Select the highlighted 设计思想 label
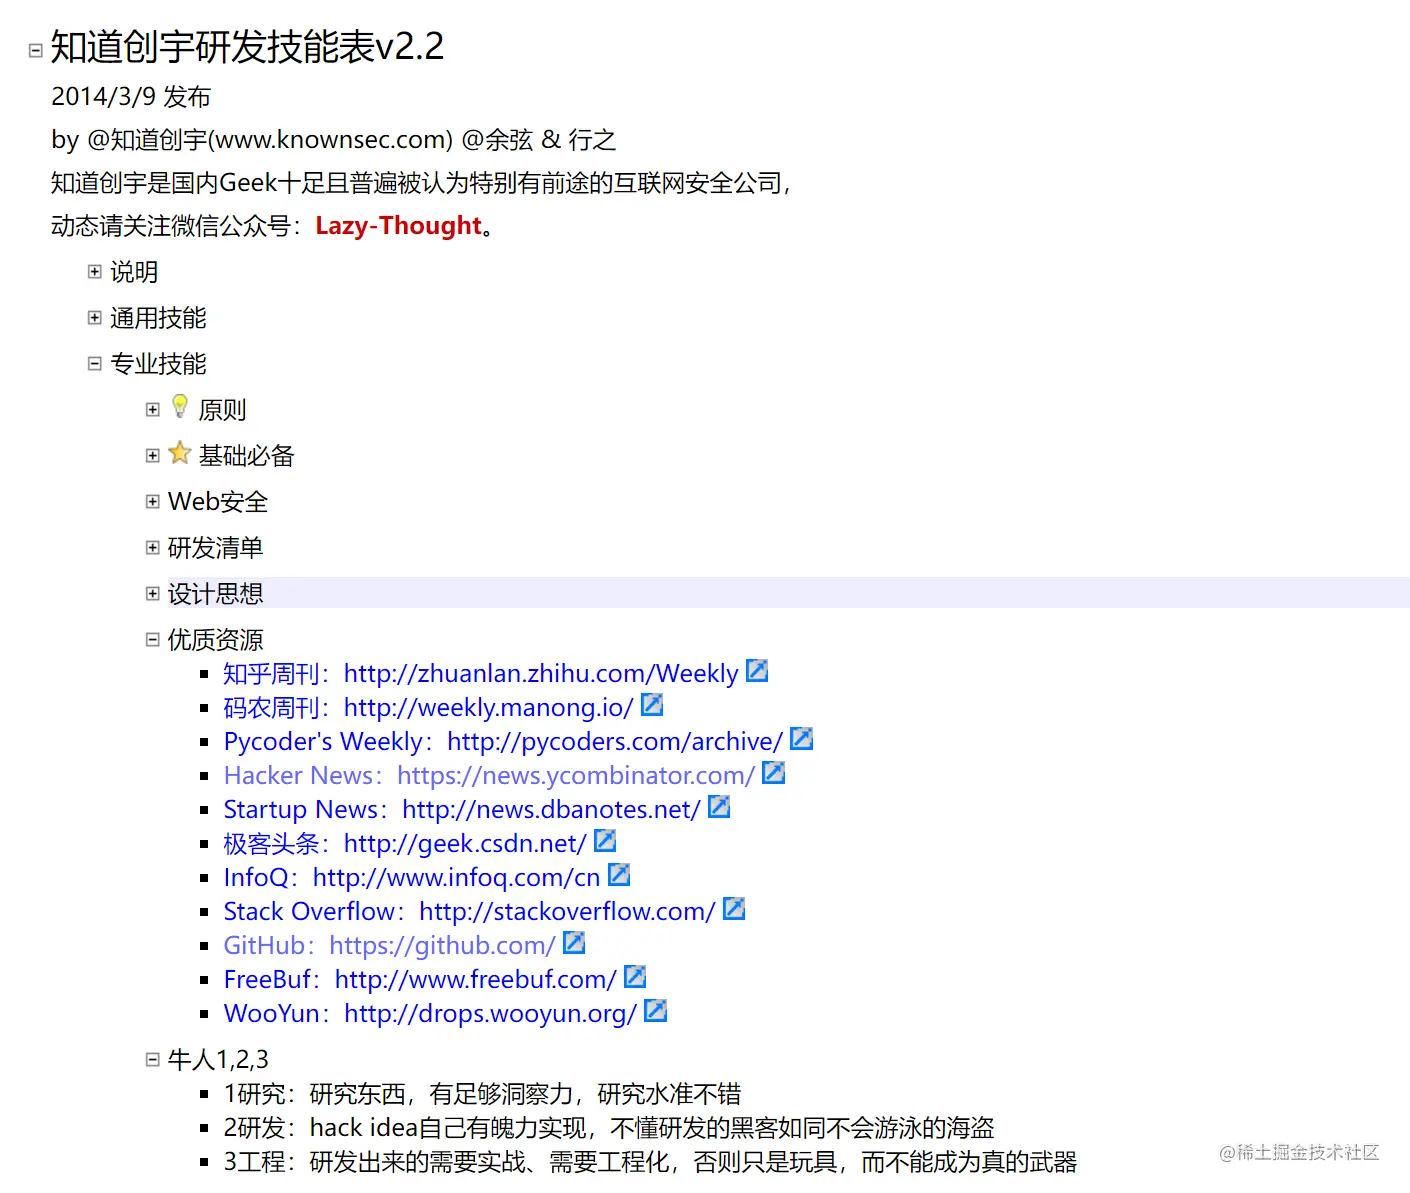This screenshot has width=1410, height=1193. (x=215, y=594)
